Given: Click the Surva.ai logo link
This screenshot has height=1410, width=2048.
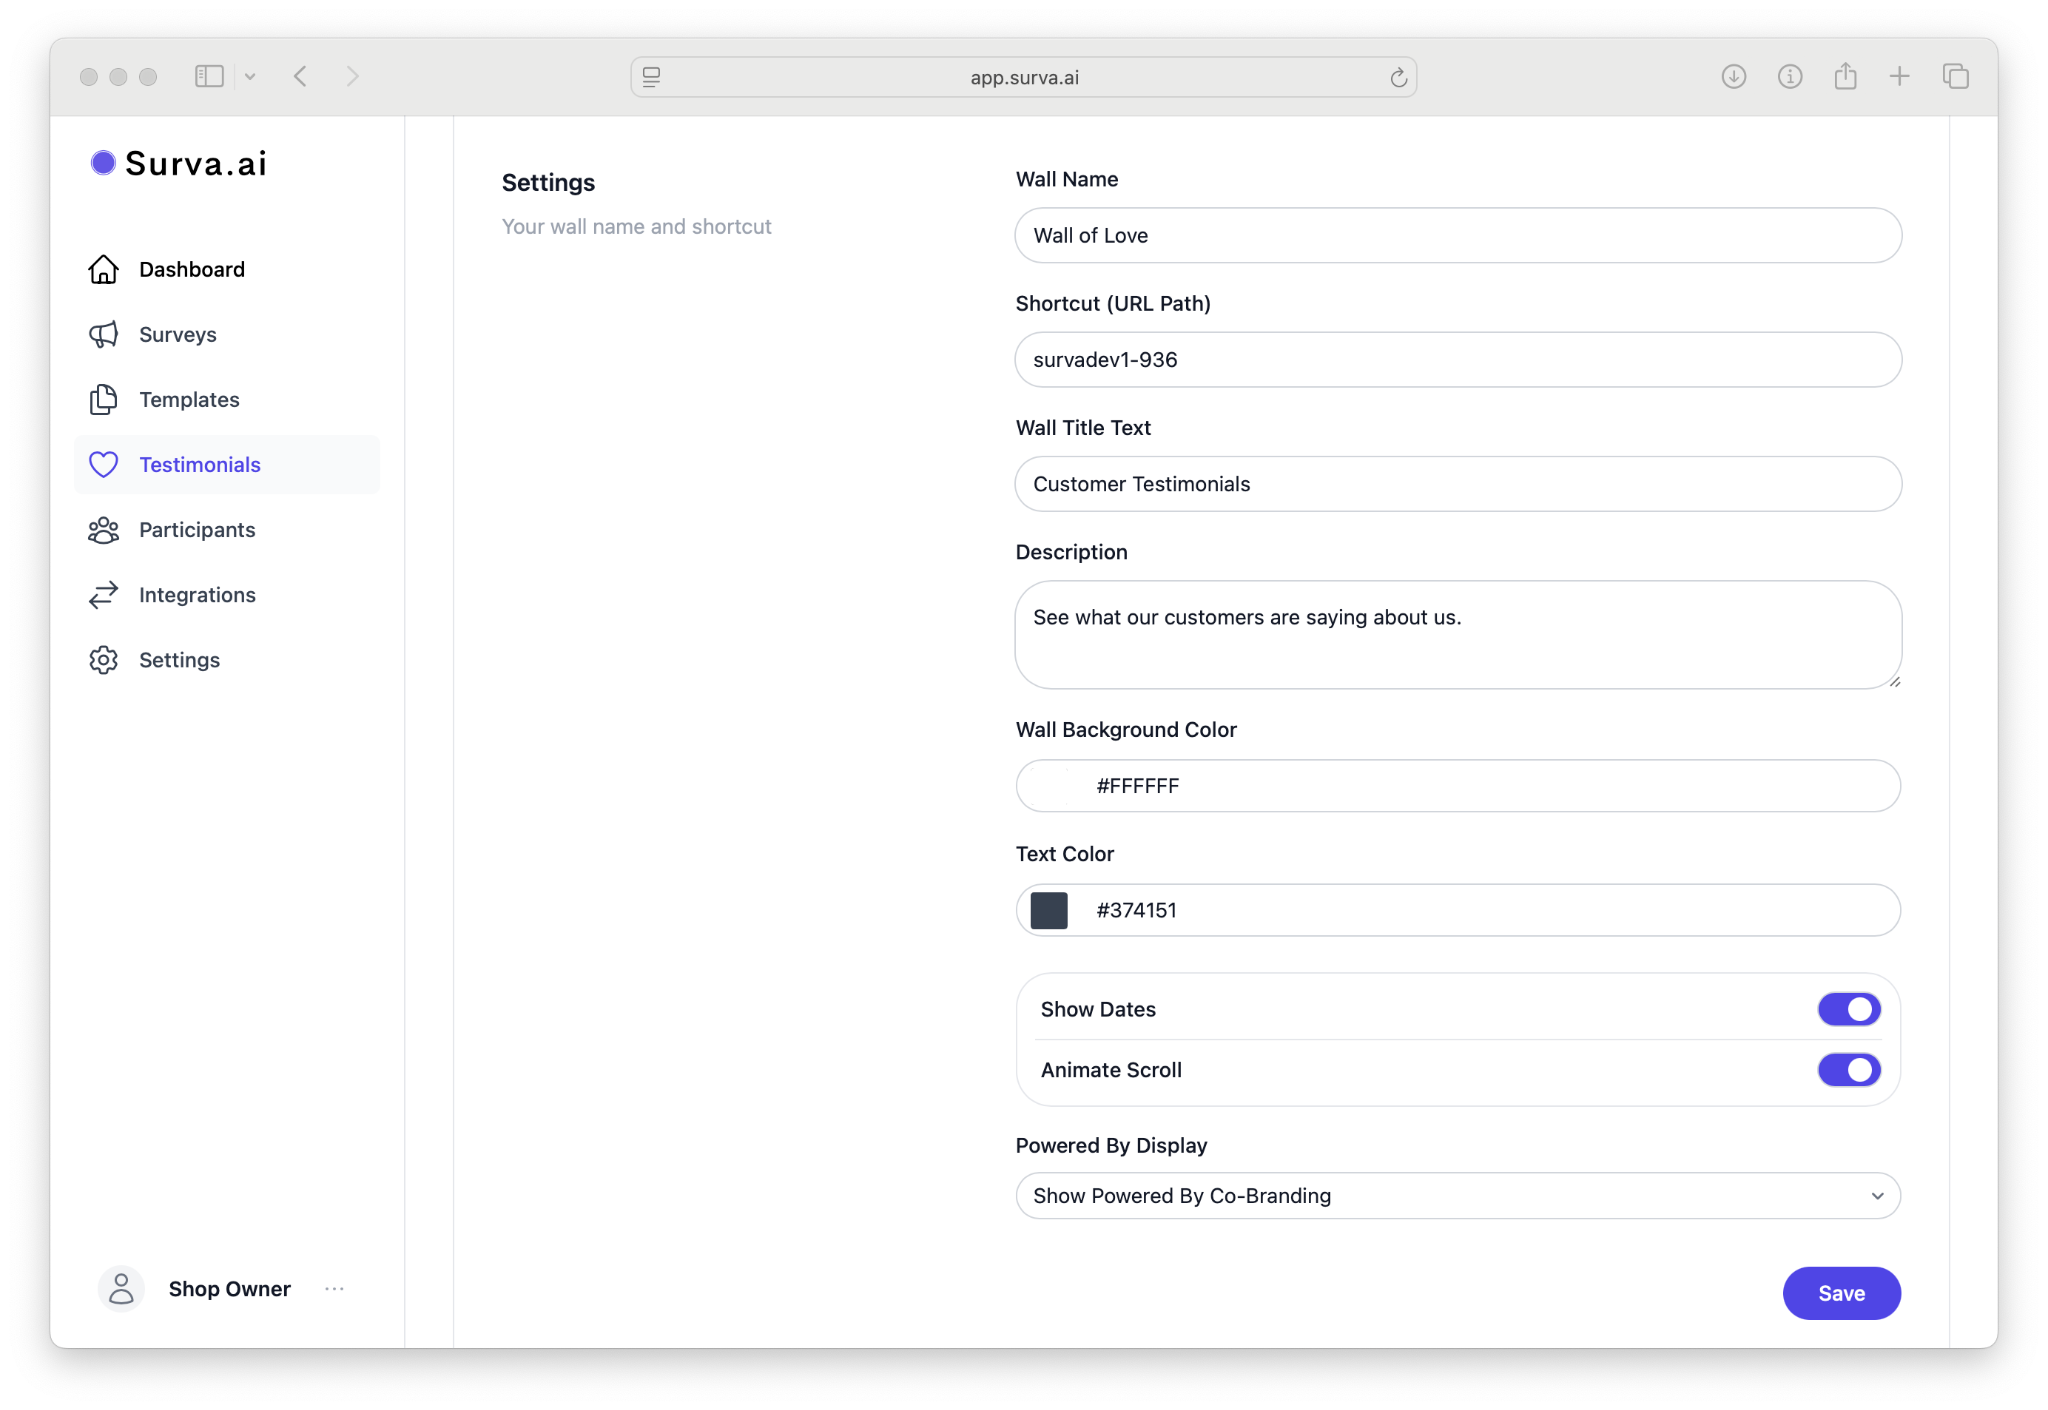Looking at the screenshot, I should click(179, 163).
